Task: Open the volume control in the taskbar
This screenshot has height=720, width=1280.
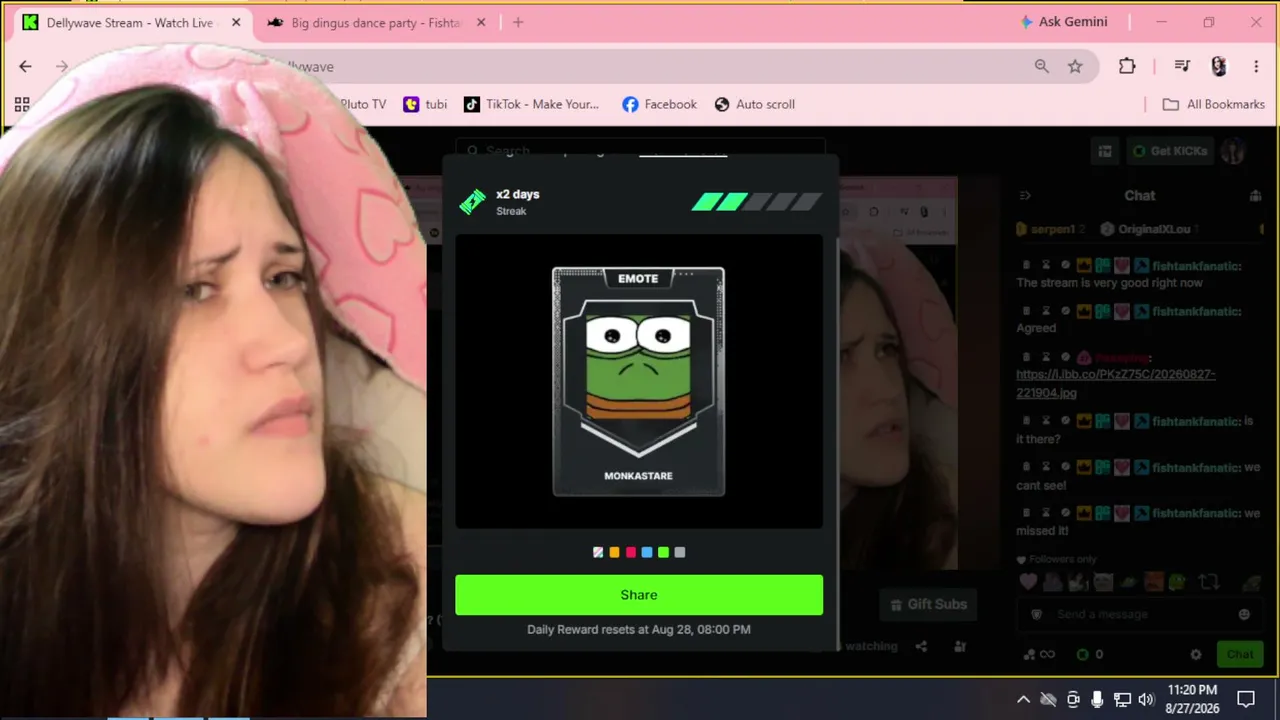Action: (x=1146, y=699)
